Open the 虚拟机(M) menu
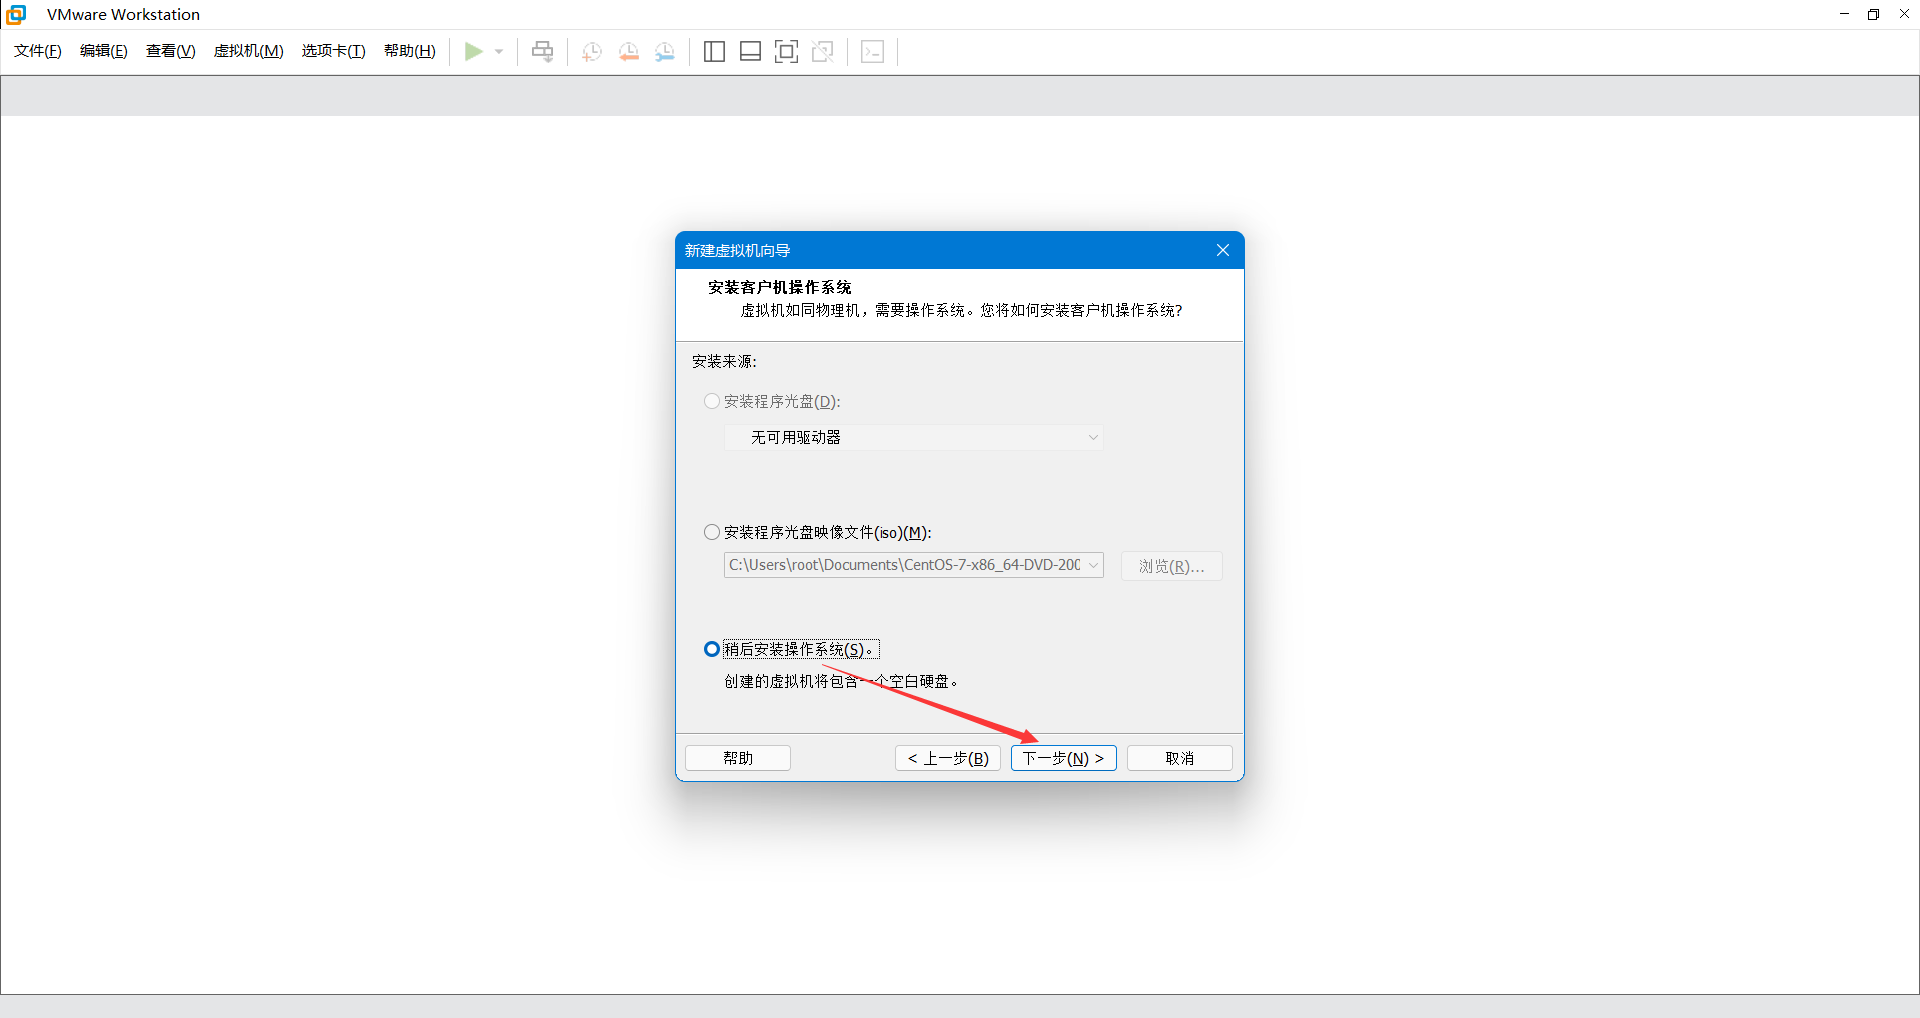Screen dimensions: 1920x1018 click(249, 51)
